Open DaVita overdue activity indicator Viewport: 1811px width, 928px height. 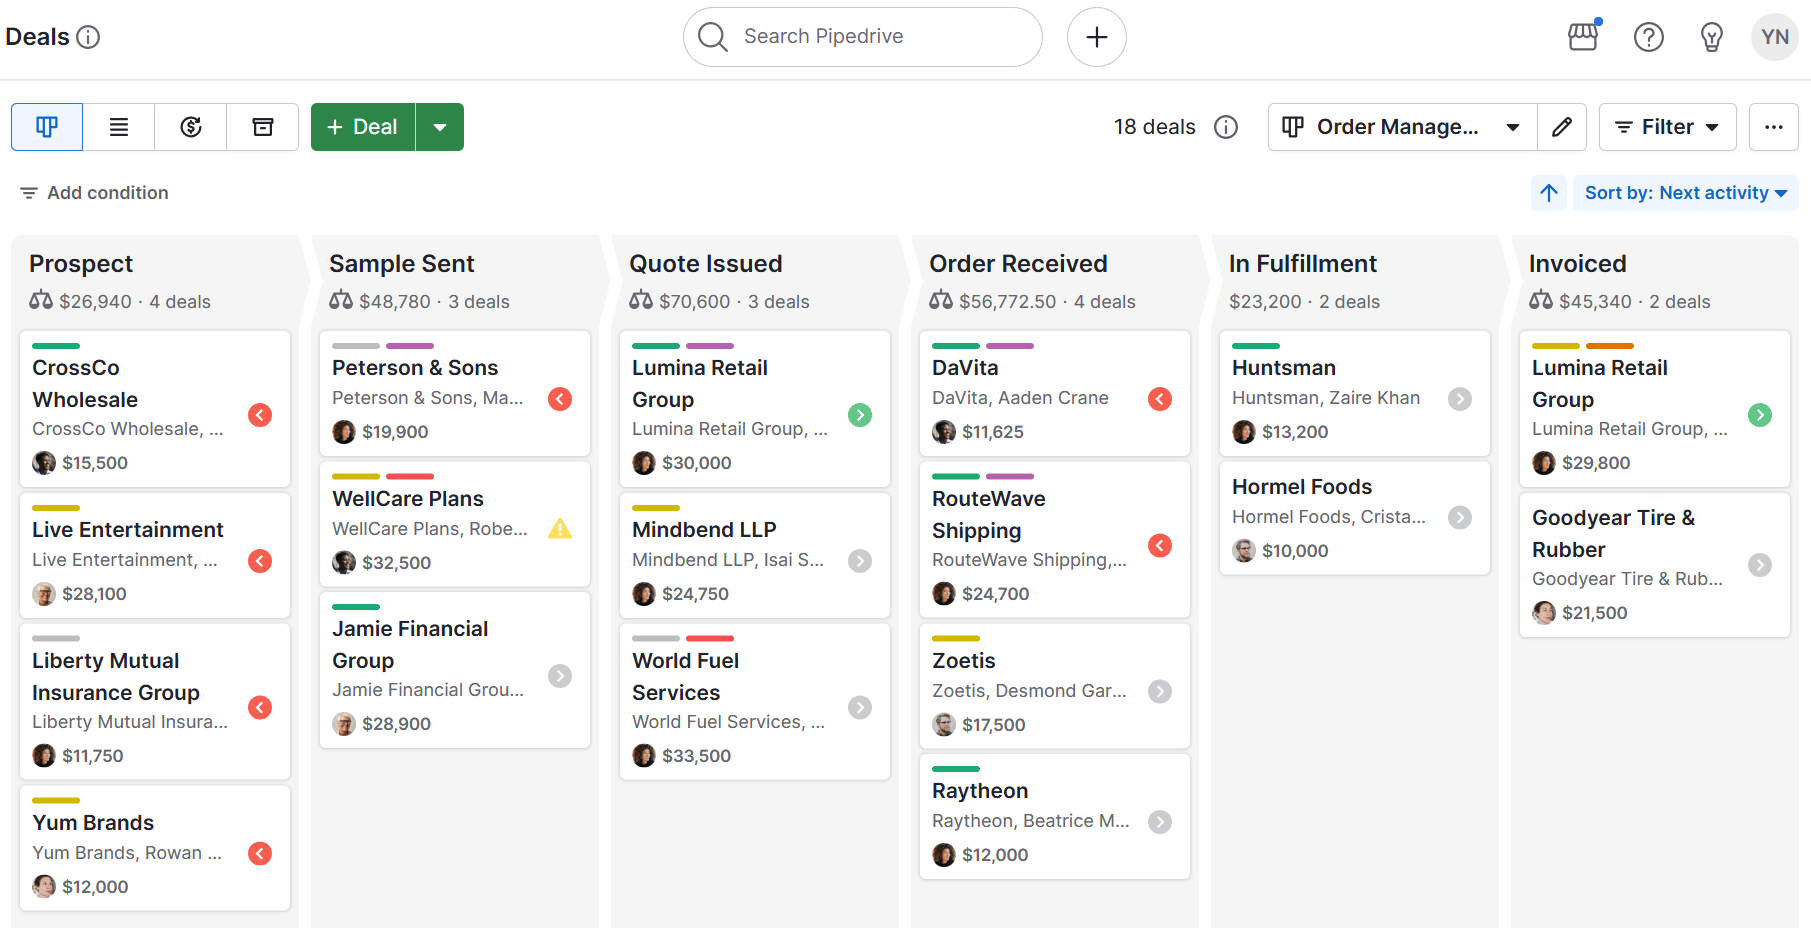pos(1160,399)
